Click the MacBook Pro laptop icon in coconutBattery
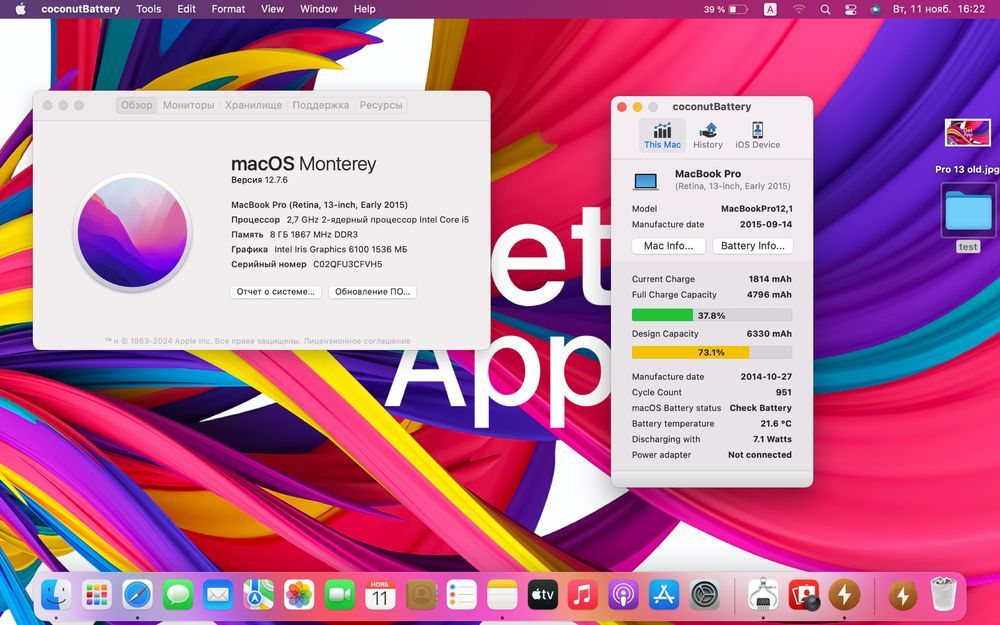 (645, 181)
